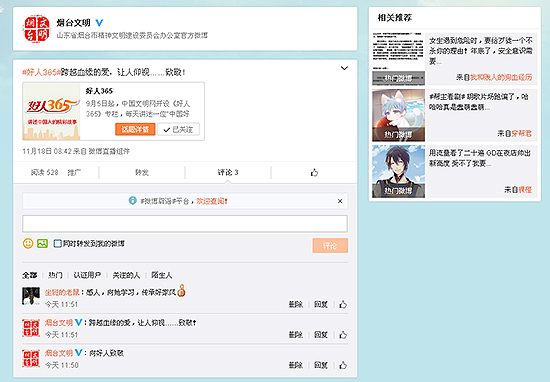
Task: Open the 转发 repost tab
Action: tap(142, 172)
